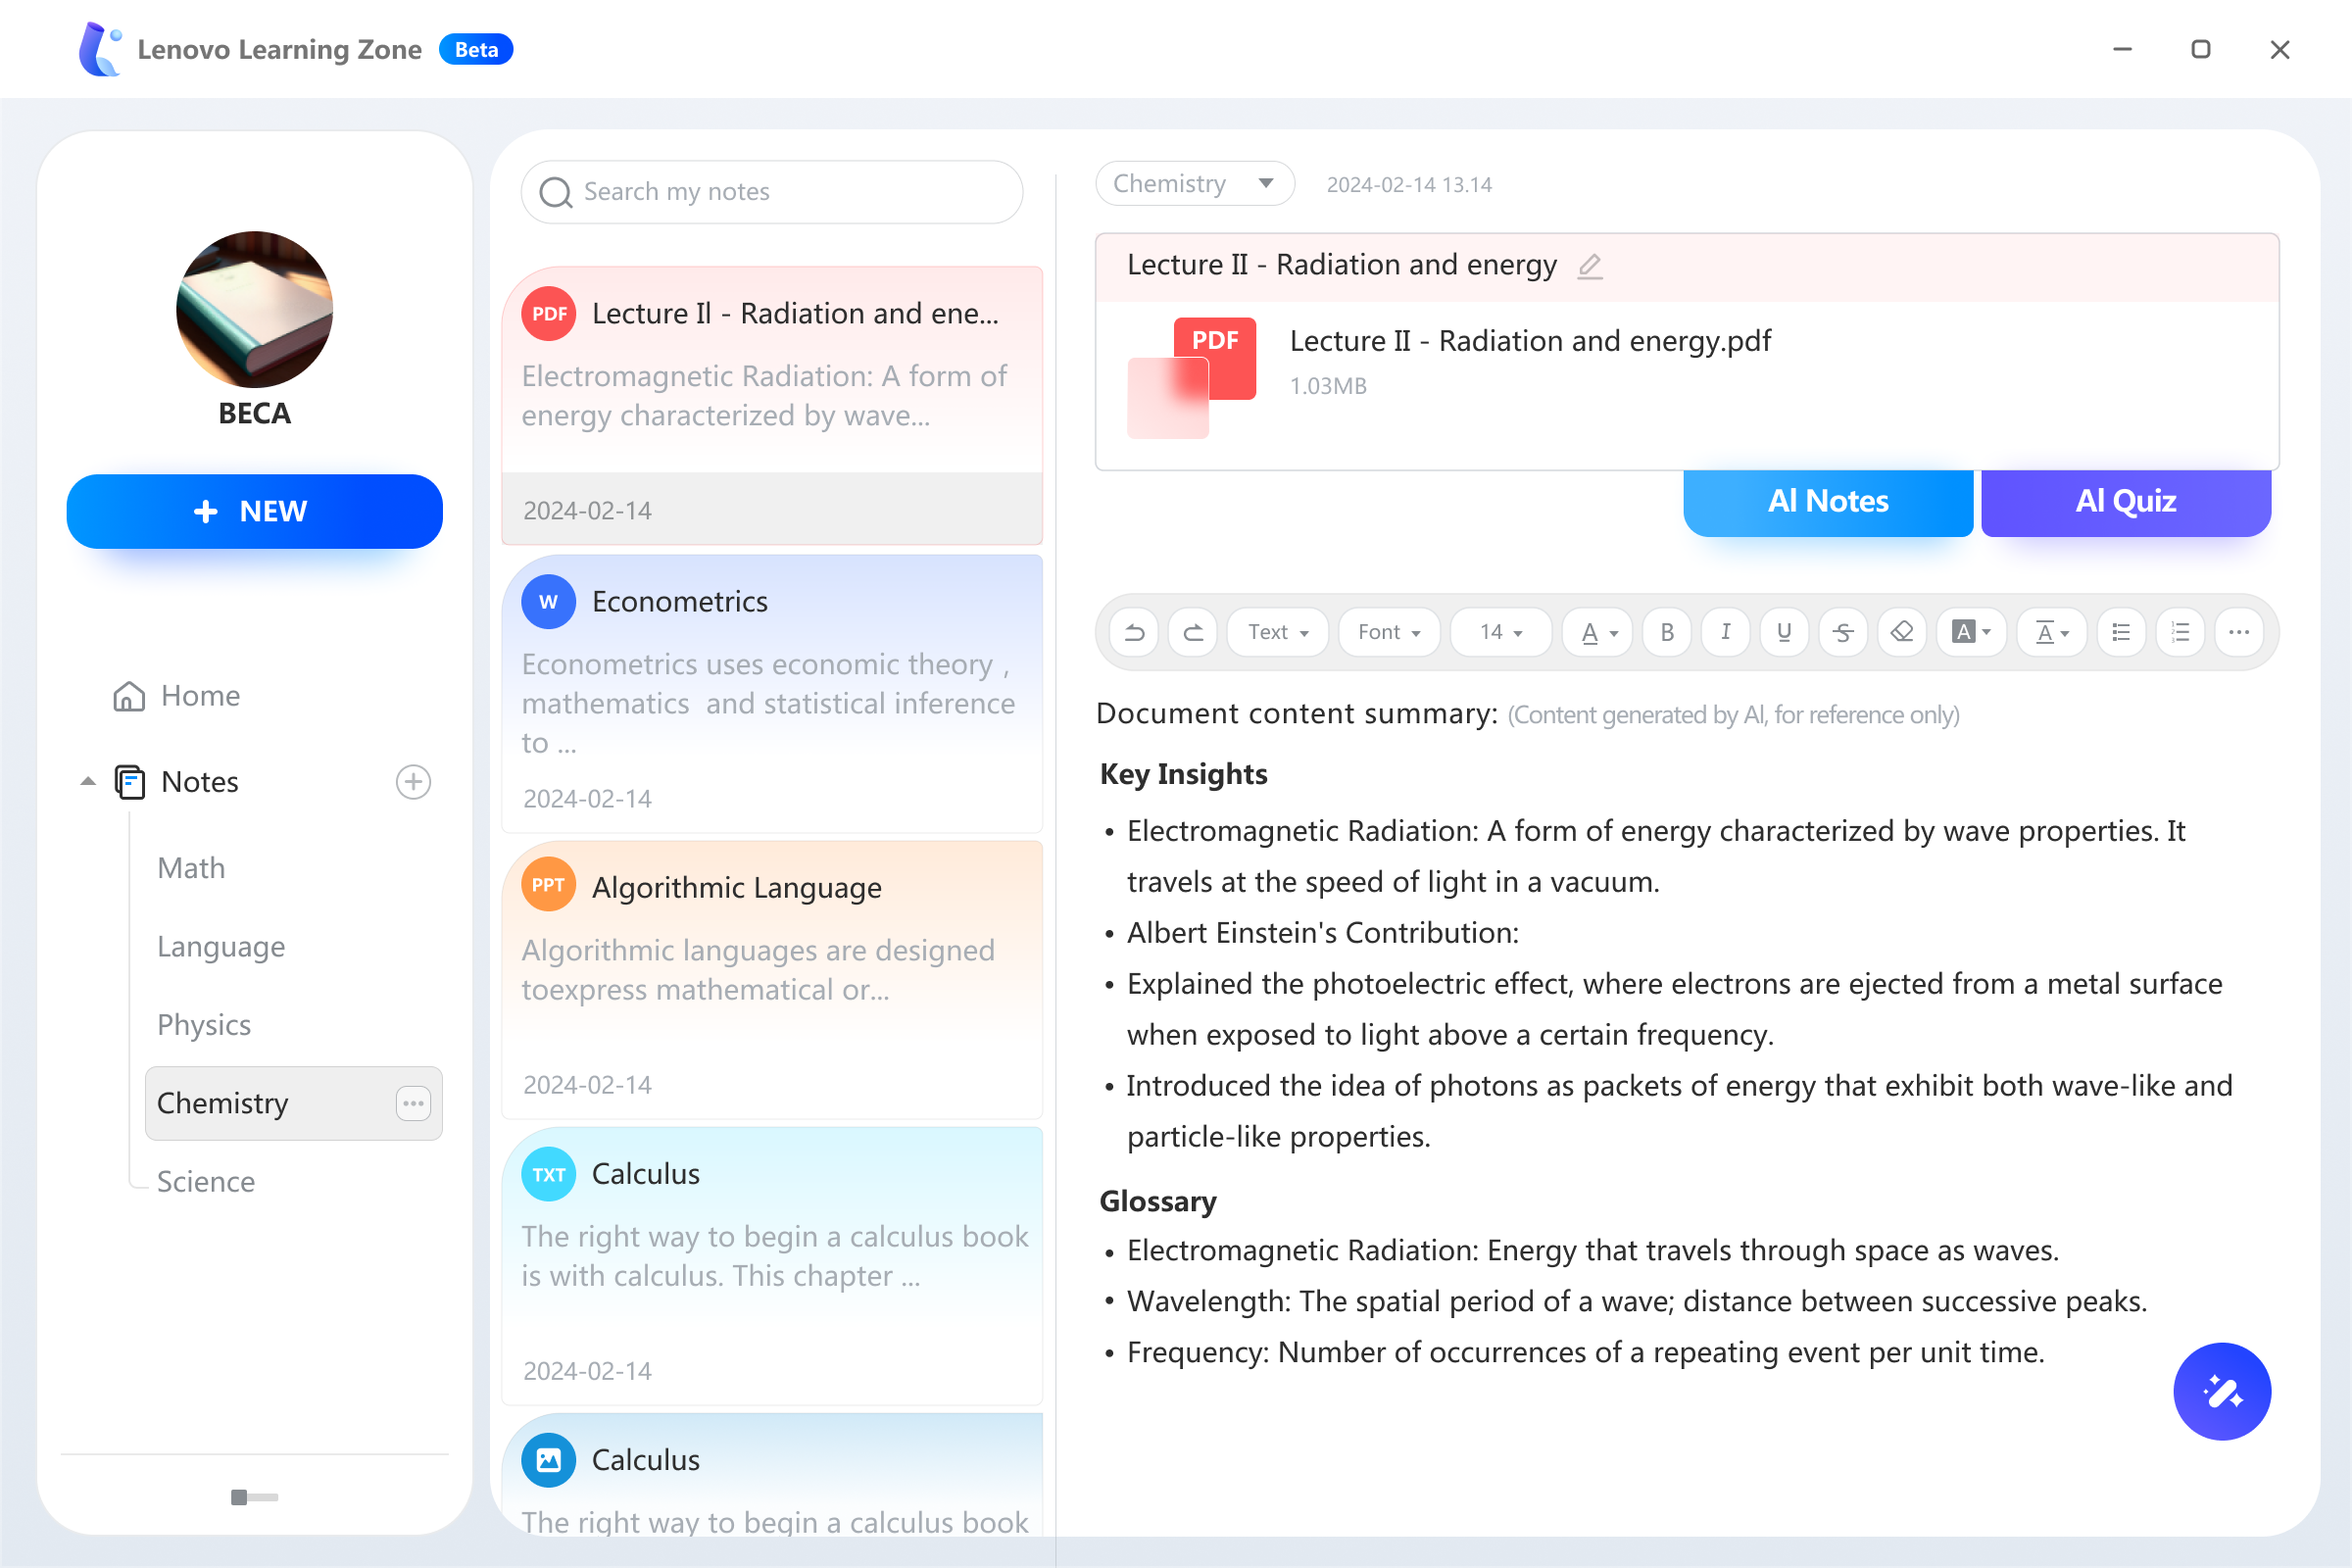The width and height of the screenshot is (2352, 1568).
Task: Click the search notes input field
Action: coord(775,191)
